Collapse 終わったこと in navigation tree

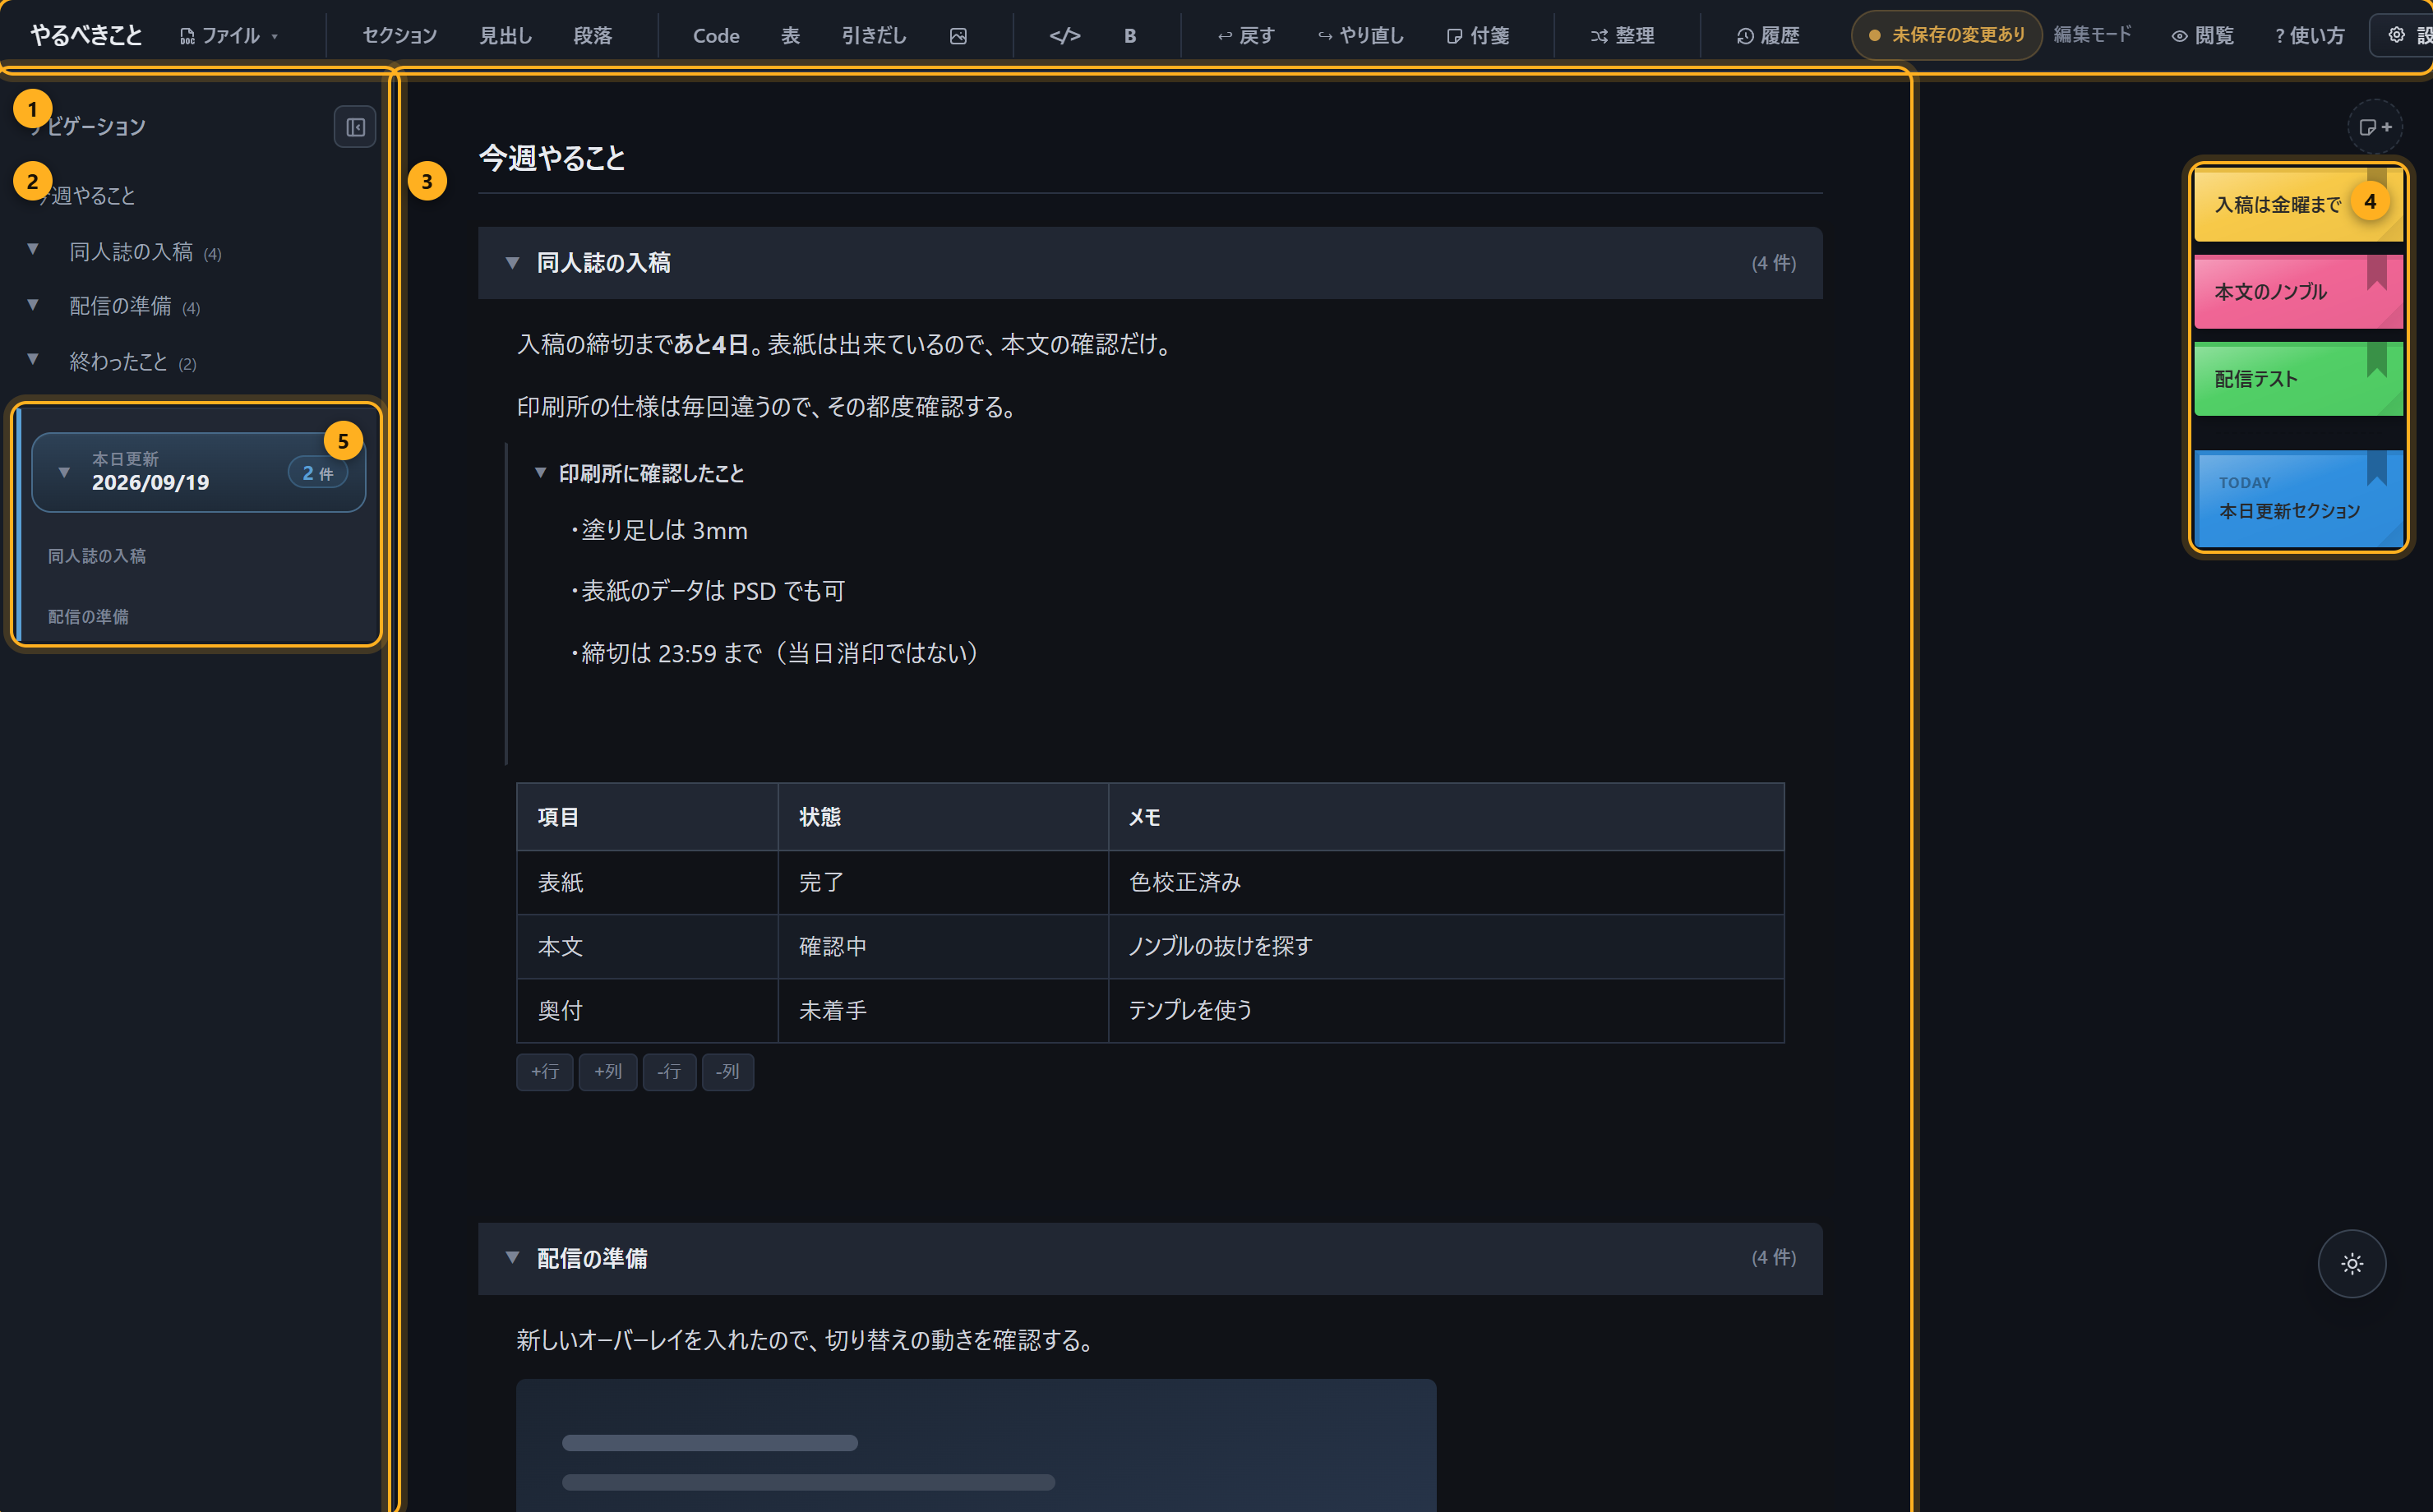[x=33, y=360]
